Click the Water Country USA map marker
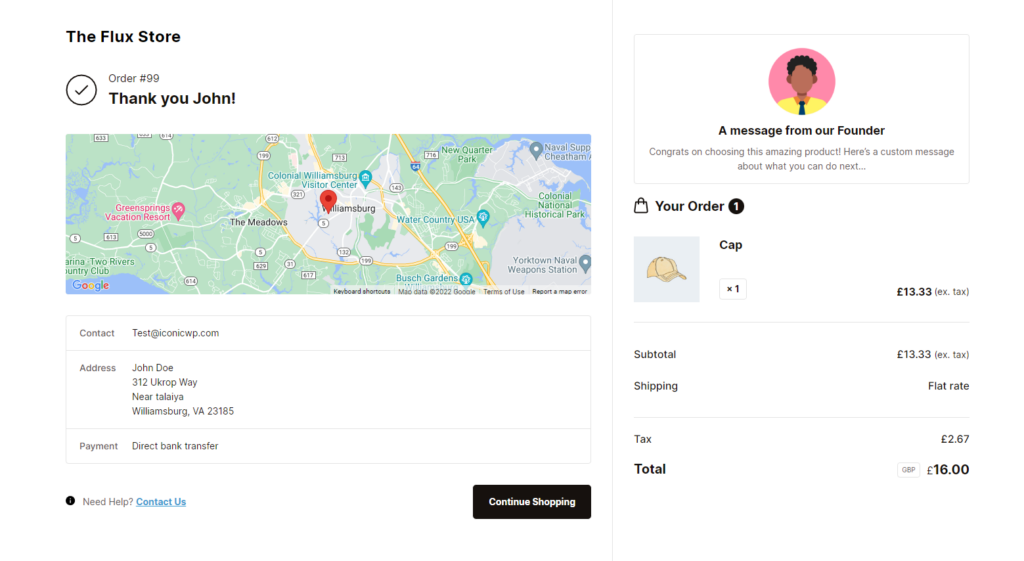Viewport: 1024px width, 561px height. [x=483, y=217]
